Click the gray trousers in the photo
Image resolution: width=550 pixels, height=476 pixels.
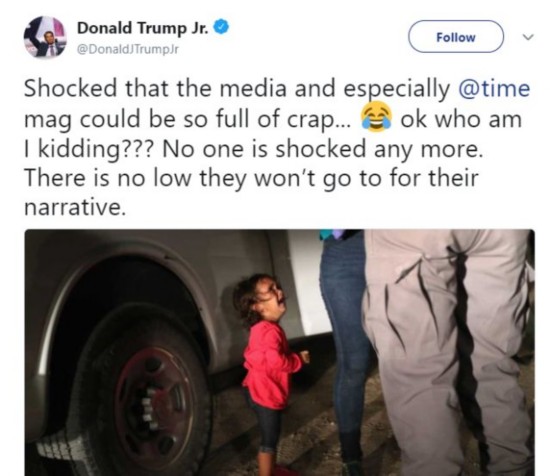pos(447,353)
